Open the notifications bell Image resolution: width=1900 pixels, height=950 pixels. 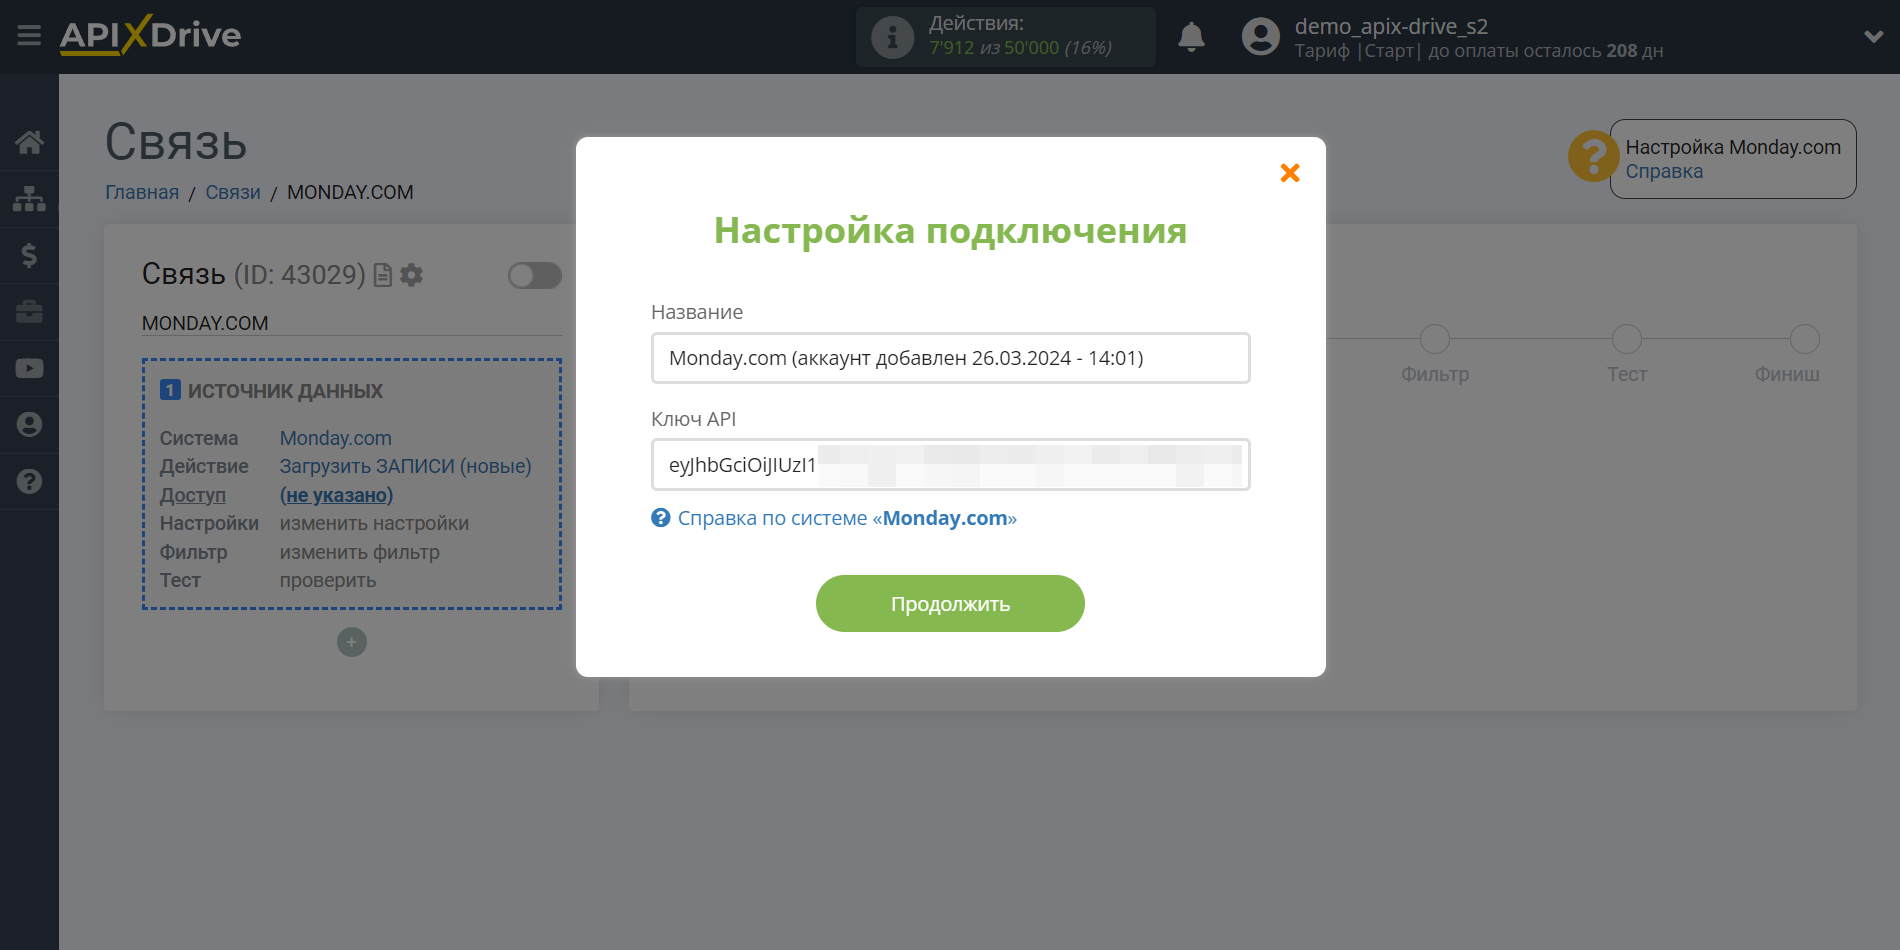point(1191,37)
